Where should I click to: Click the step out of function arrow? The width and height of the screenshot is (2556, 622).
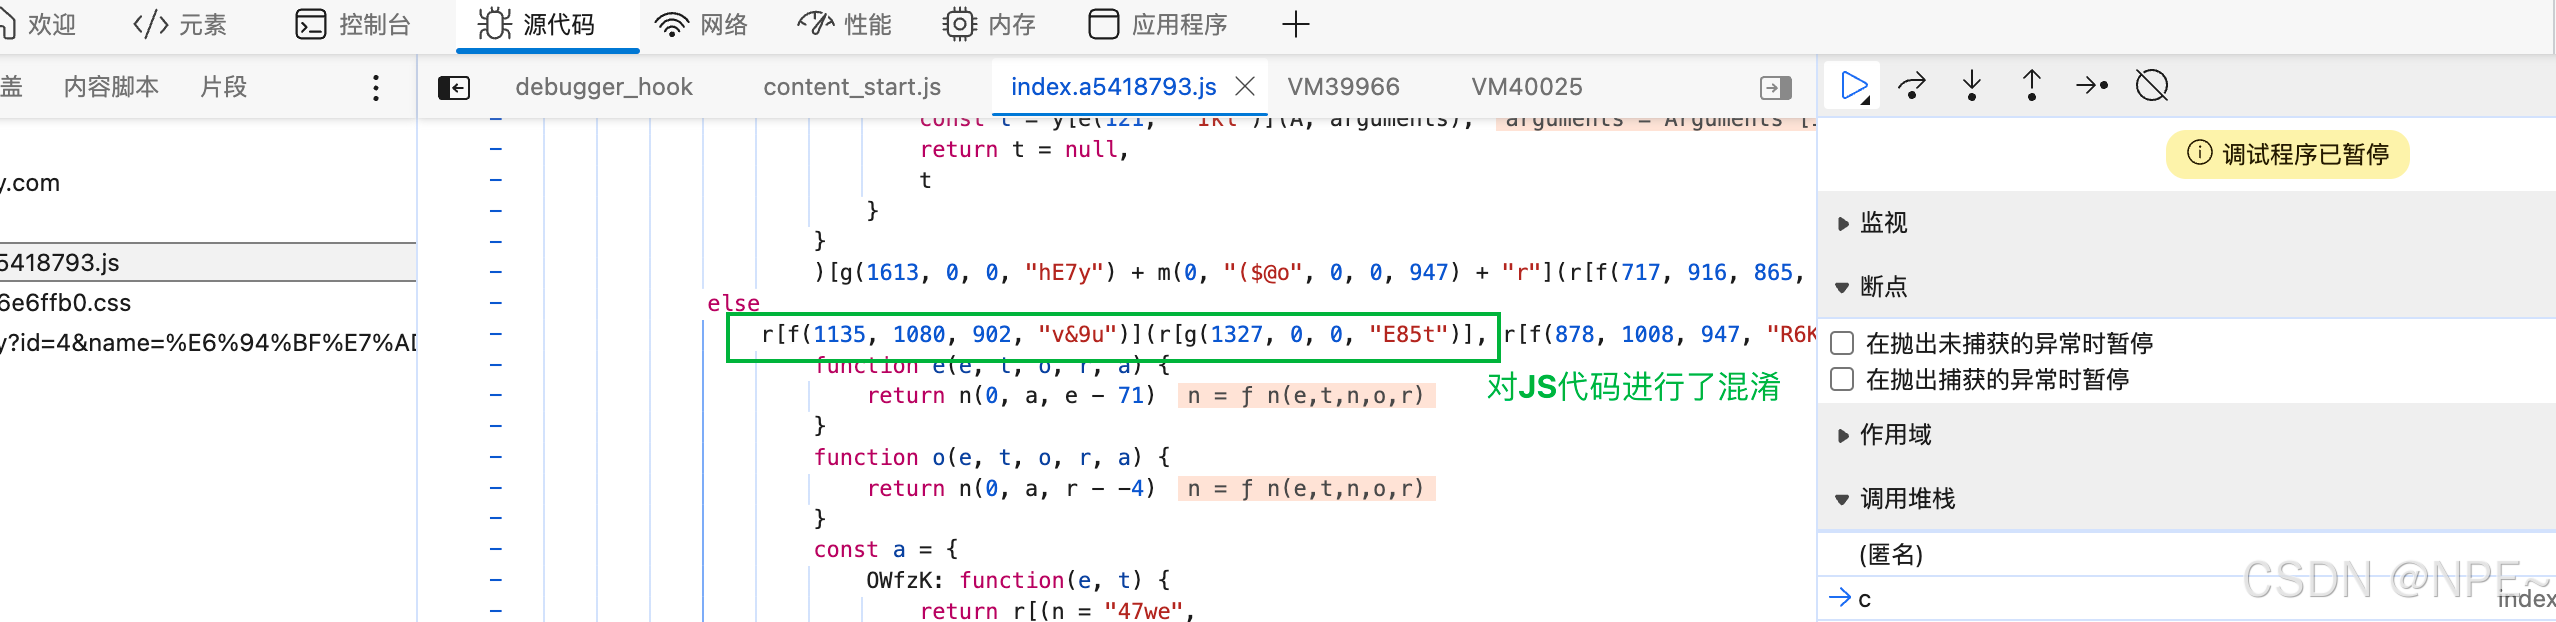pos(2032,86)
